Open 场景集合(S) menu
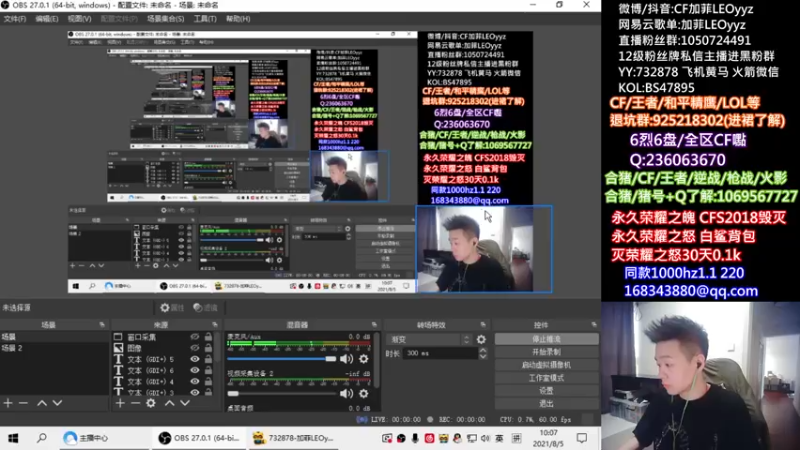This screenshot has height=450, width=800. pos(165,19)
